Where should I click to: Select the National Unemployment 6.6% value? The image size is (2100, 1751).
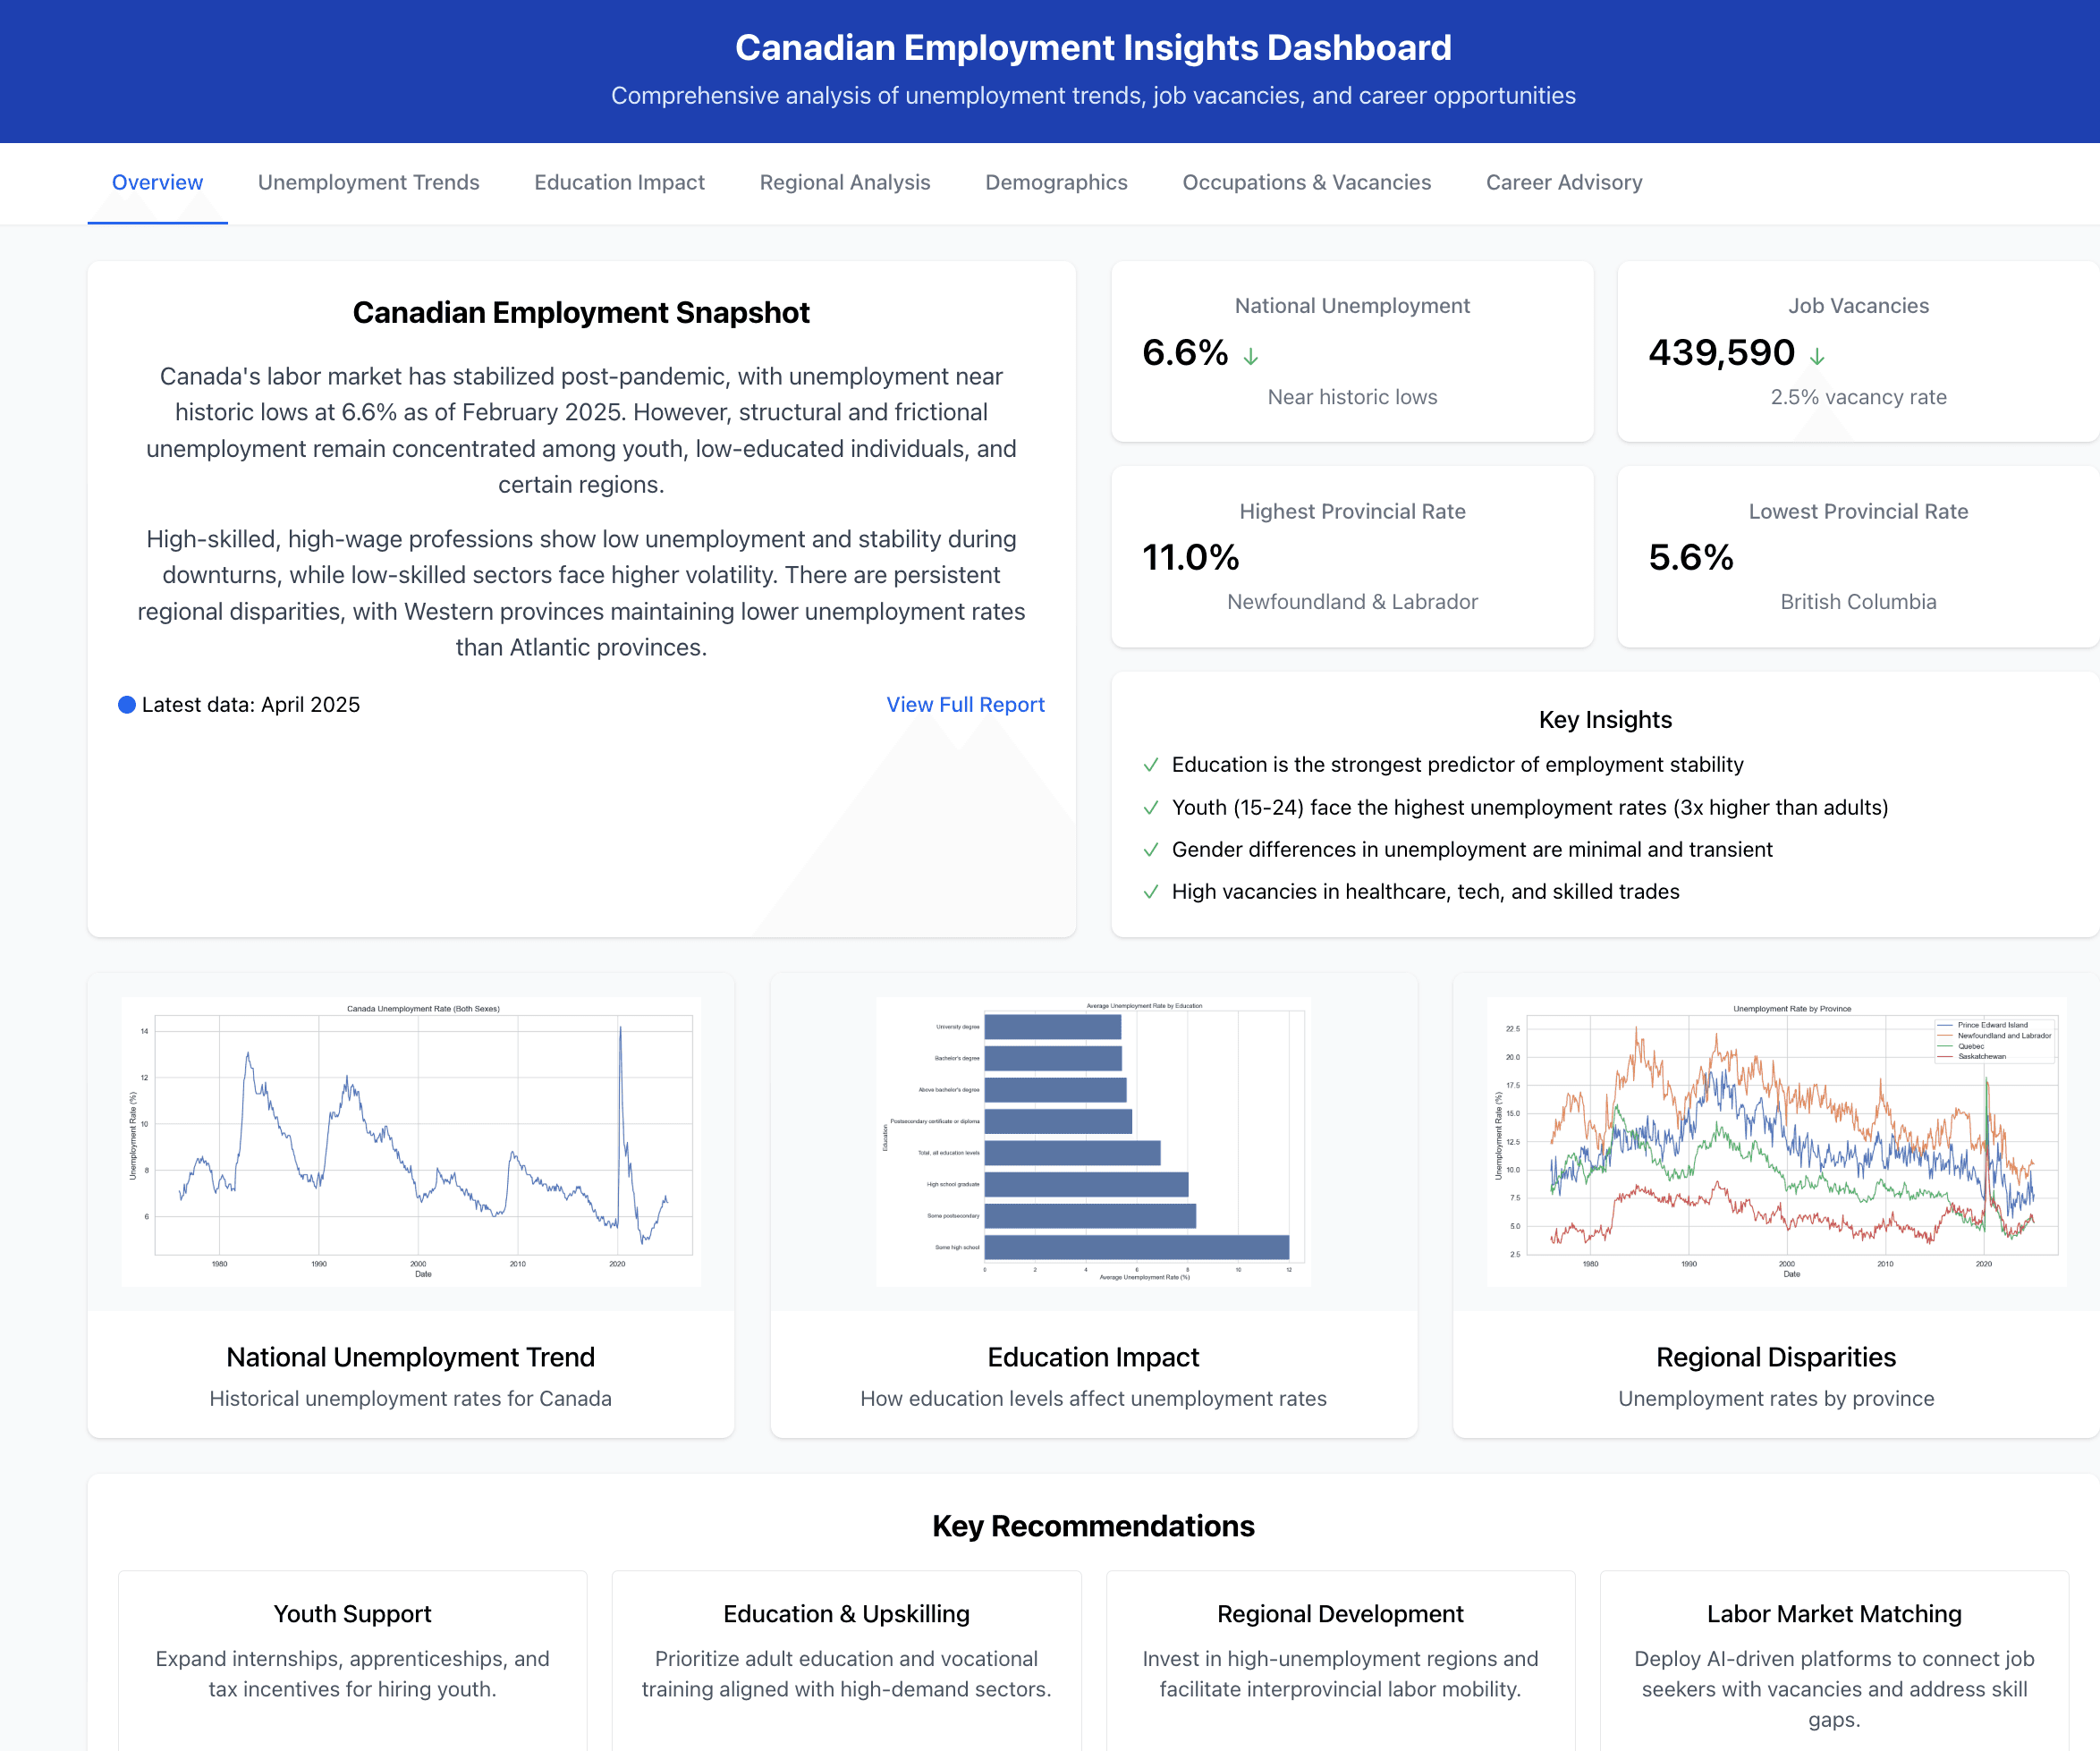coord(1185,353)
